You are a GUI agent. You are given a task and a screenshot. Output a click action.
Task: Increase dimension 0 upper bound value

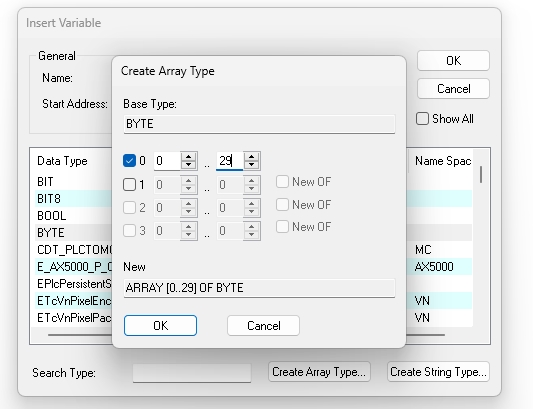pyautogui.click(x=252, y=157)
